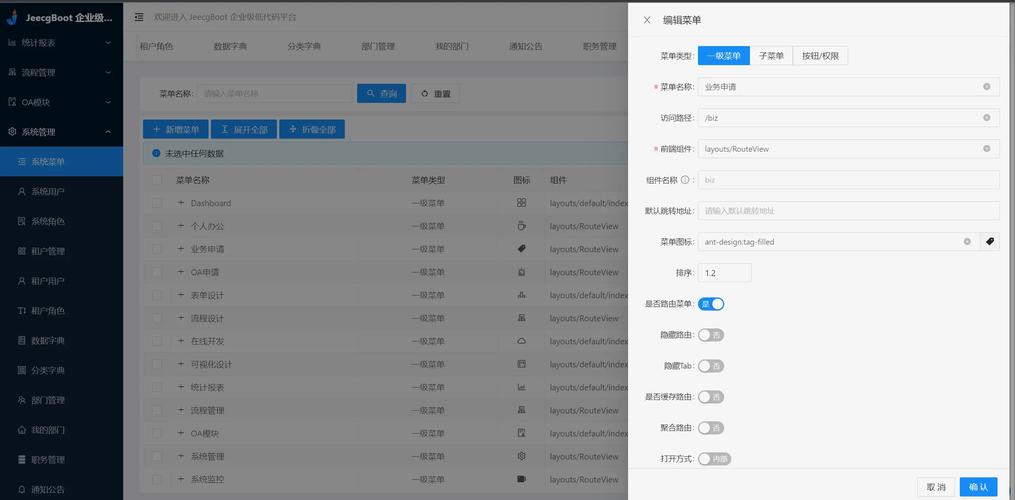
Task: Click the 在线开发 row cloud icon
Action: [522, 341]
